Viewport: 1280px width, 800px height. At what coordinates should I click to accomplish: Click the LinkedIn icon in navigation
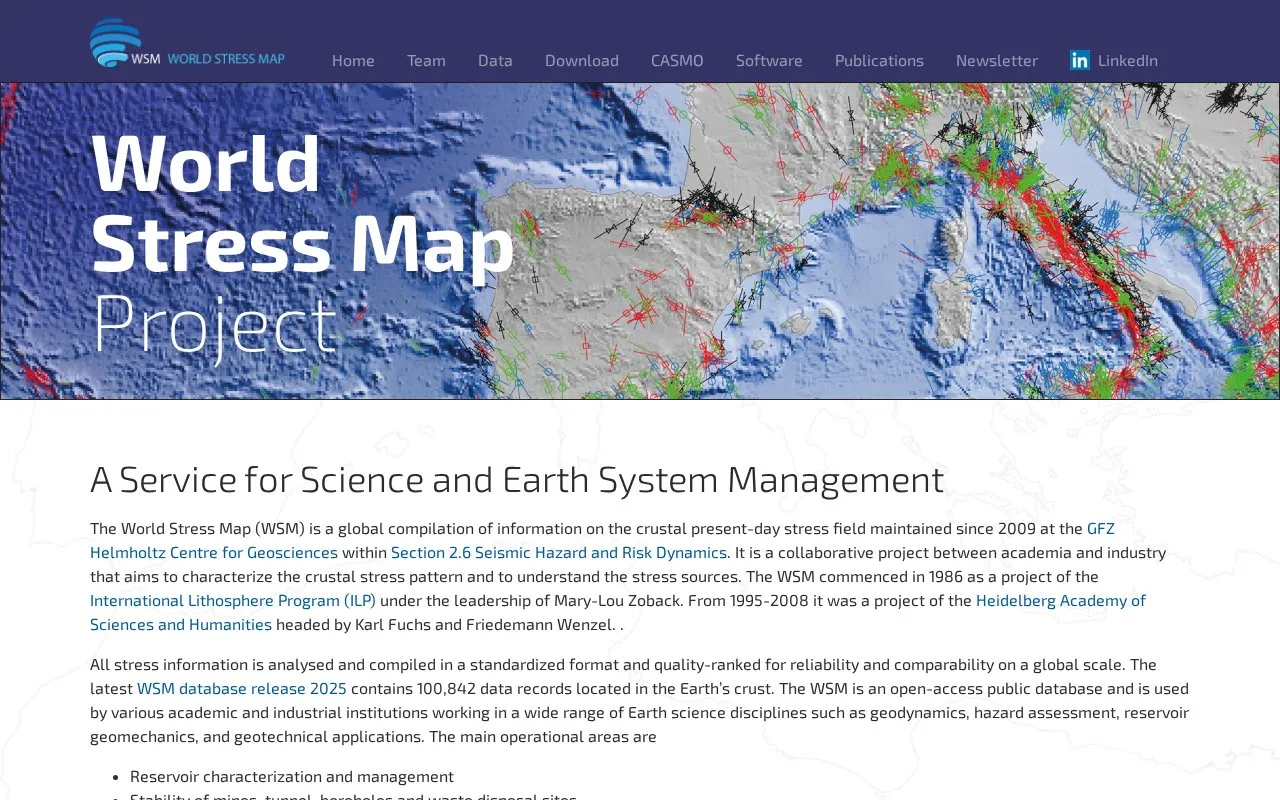pos(1080,60)
